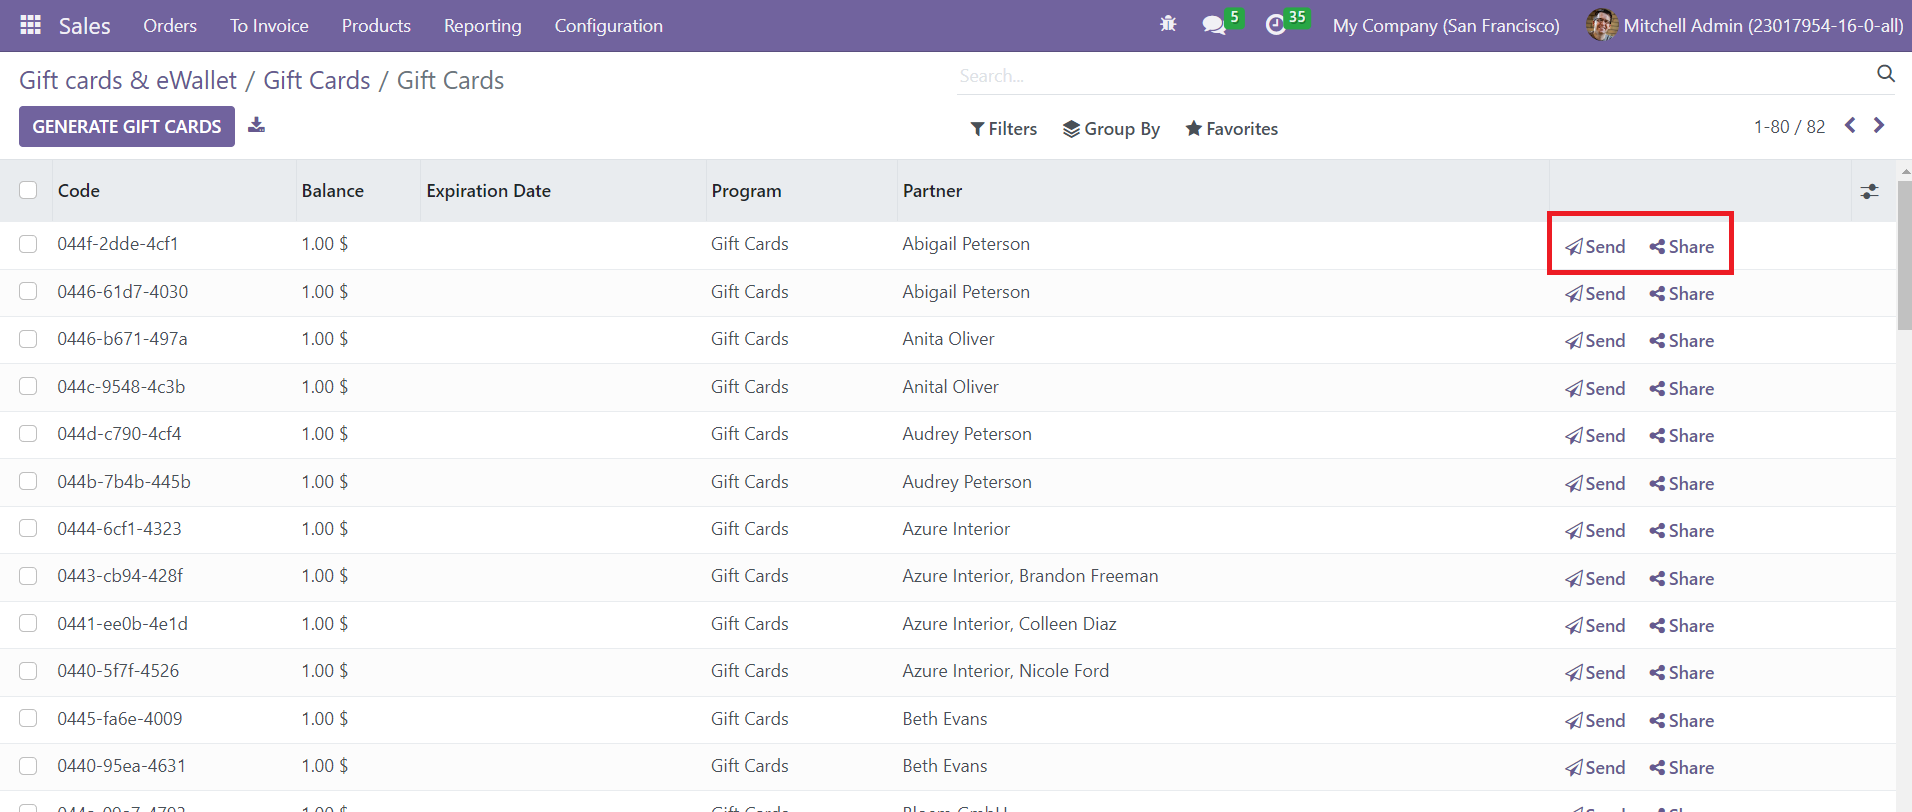Open the activities clock icon
1912x812 pixels.
pyautogui.click(x=1275, y=25)
